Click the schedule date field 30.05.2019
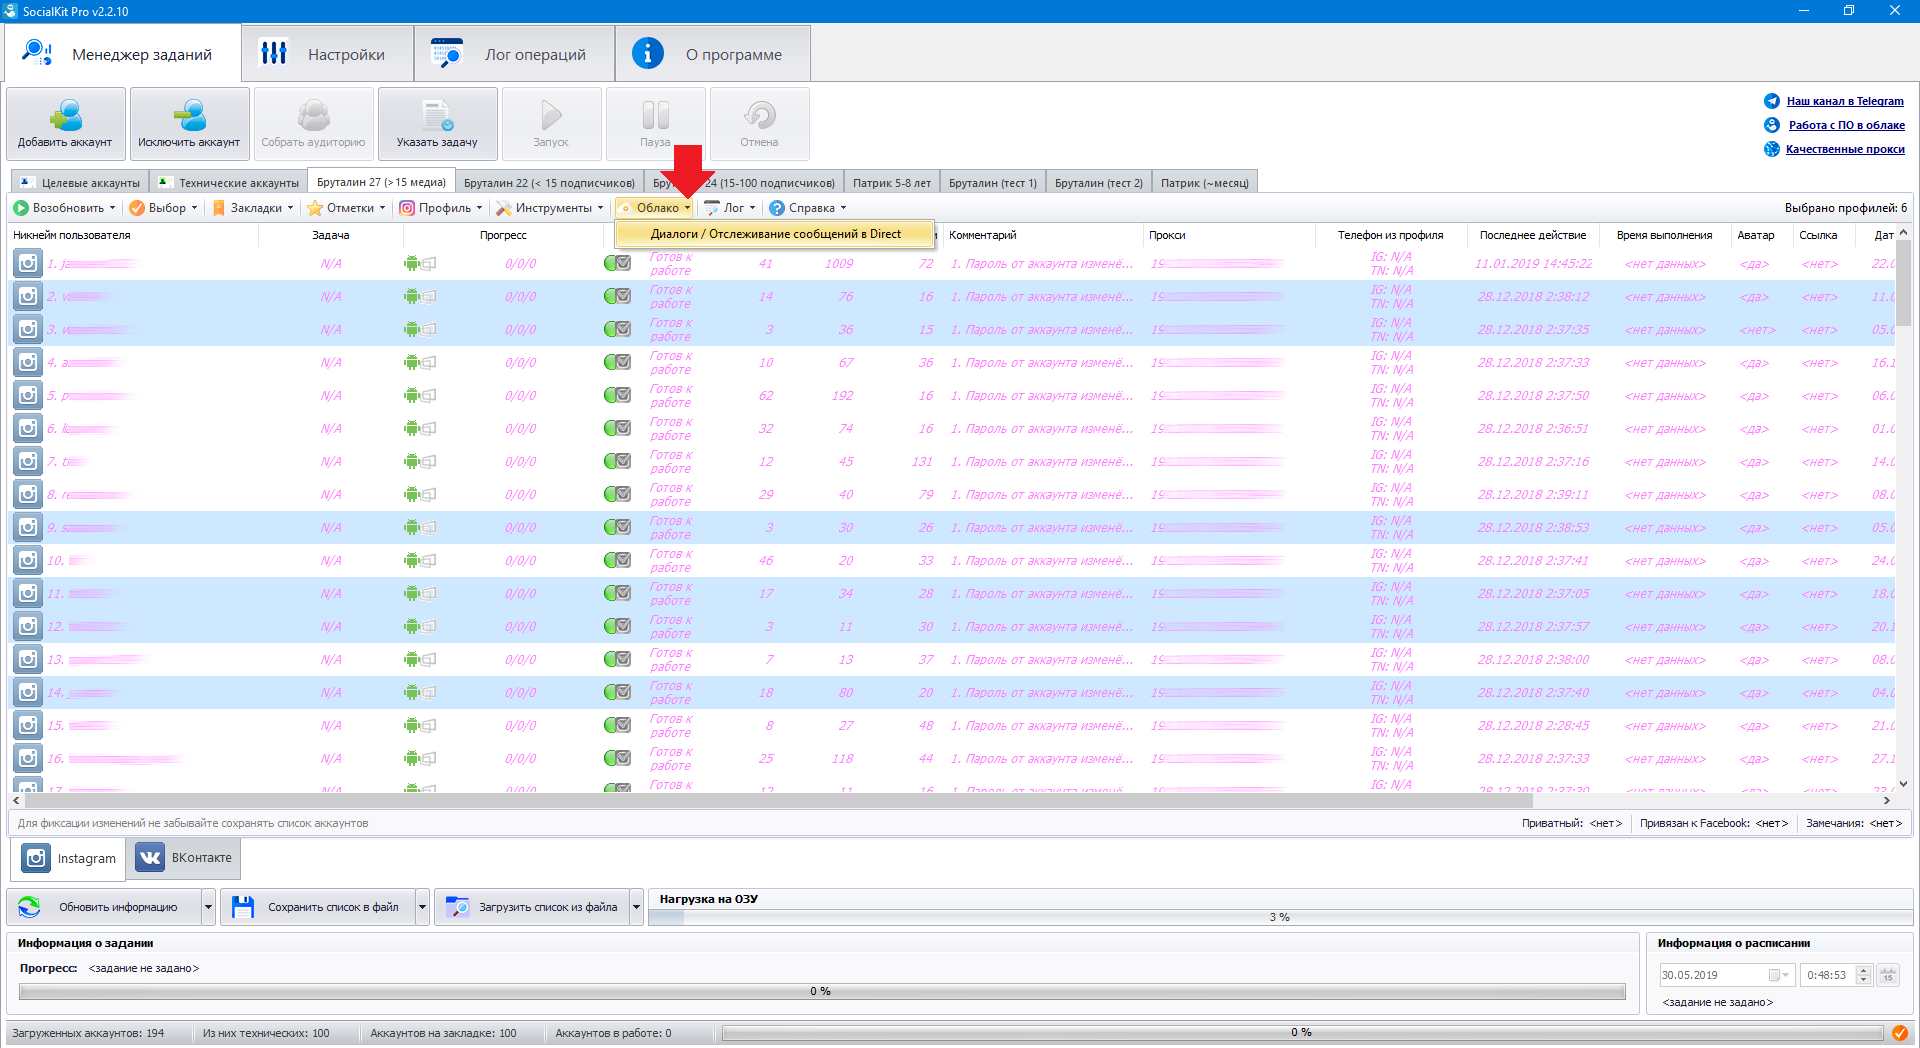 [x=1725, y=975]
